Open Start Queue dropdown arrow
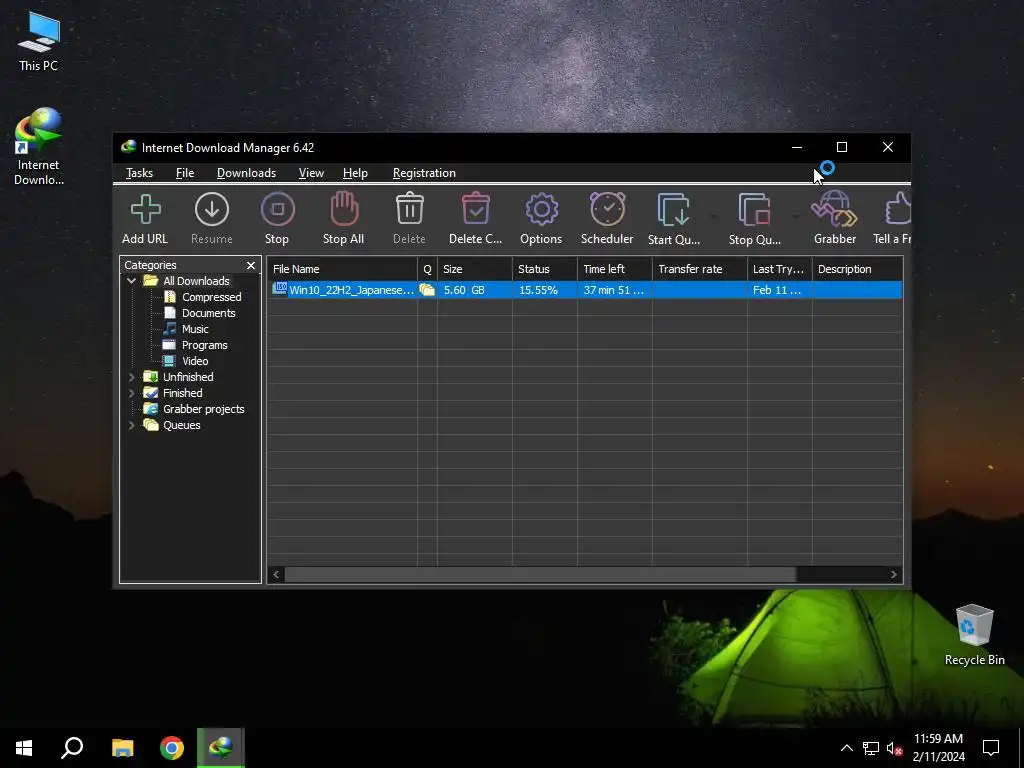The image size is (1024, 768). click(713, 216)
